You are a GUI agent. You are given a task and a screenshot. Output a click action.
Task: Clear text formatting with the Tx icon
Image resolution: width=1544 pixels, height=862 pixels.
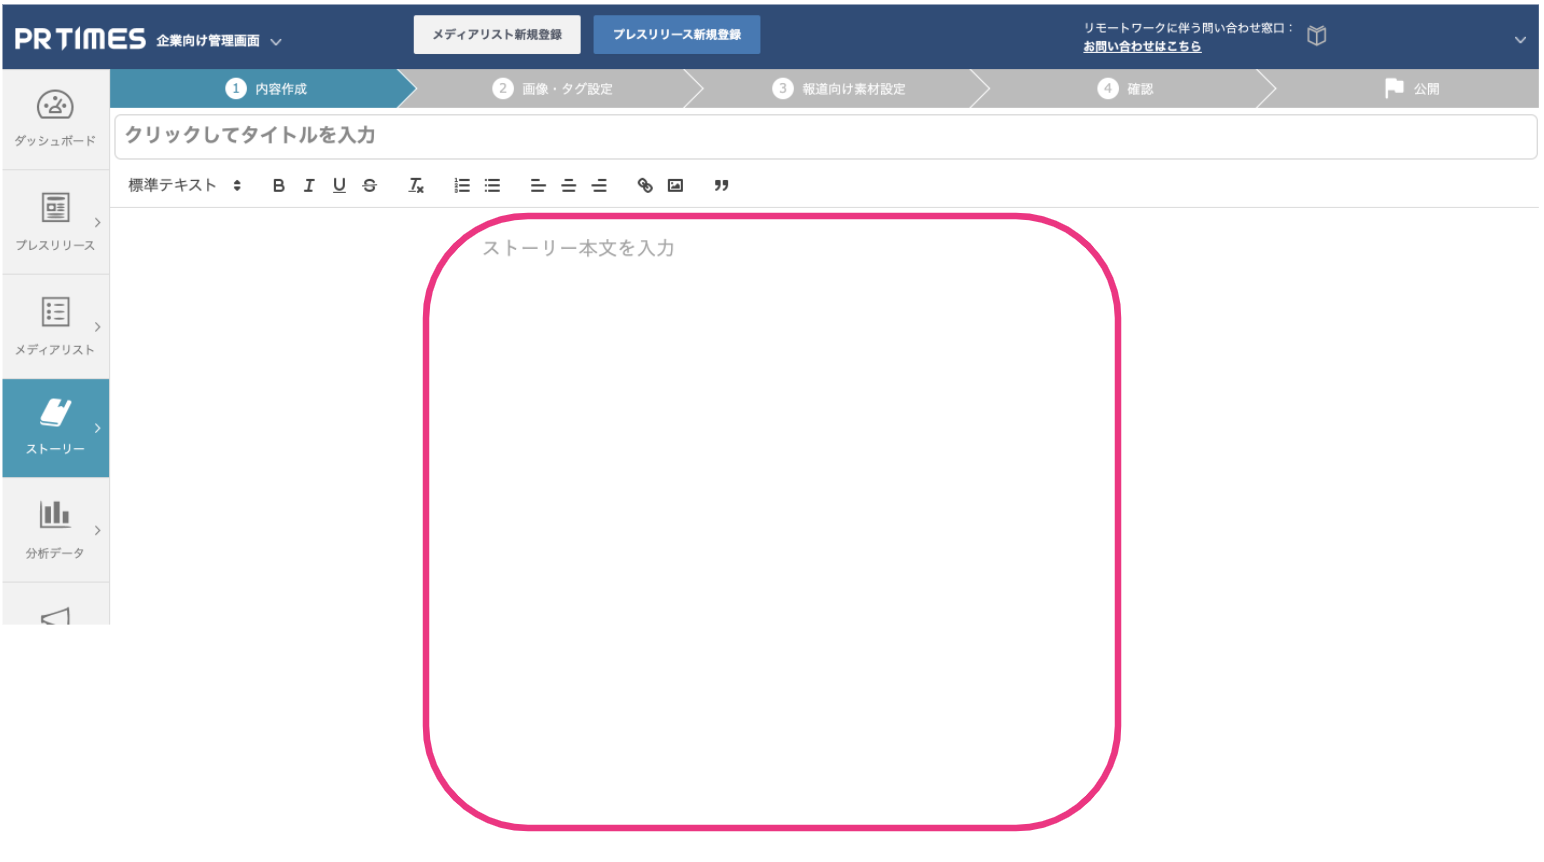coord(416,185)
